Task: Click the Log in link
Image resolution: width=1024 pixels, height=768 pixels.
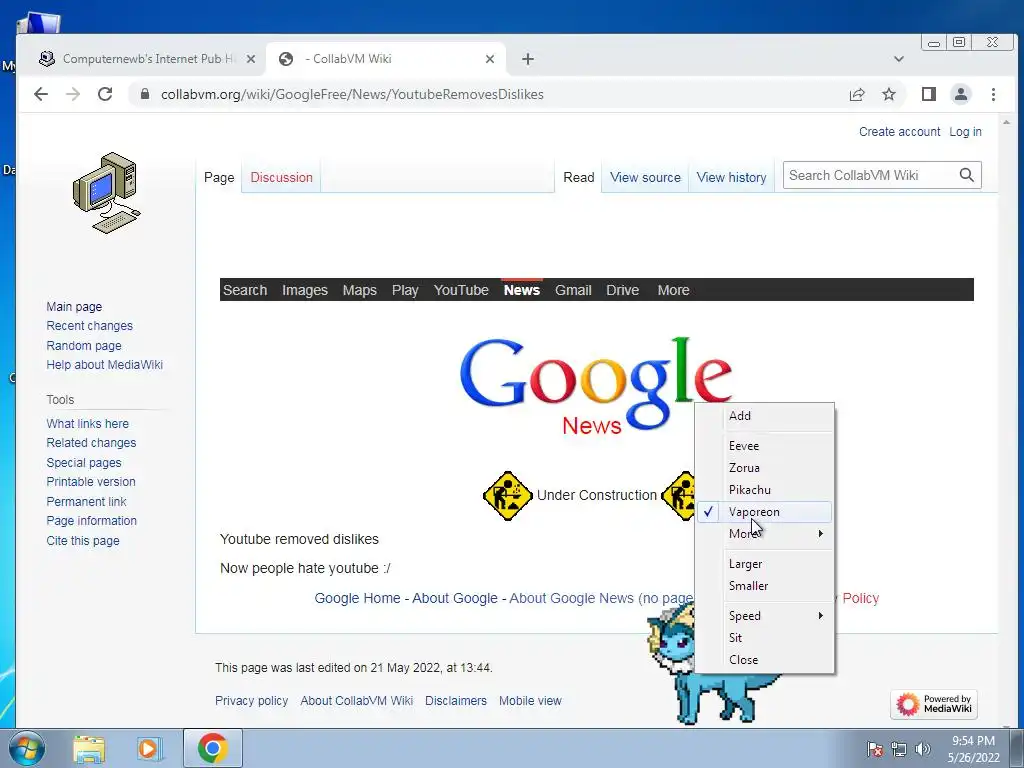Action: pyautogui.click(x=965, y=131)
